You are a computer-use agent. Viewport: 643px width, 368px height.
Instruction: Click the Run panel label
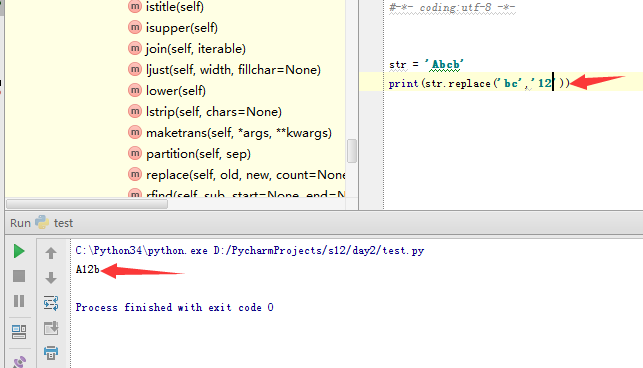point(20,223)
